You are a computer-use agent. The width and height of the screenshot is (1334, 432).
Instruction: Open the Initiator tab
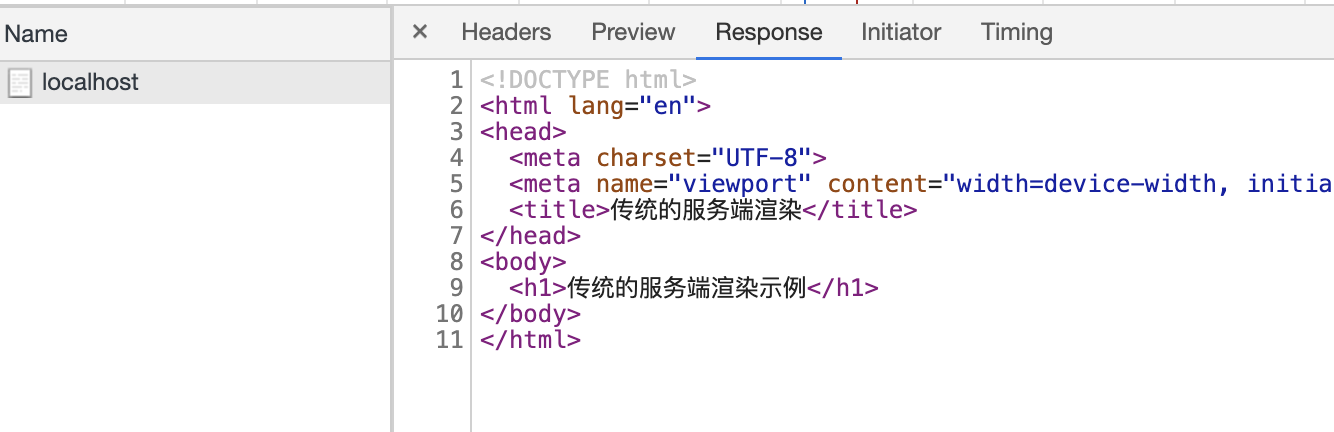pyautogui.click(x=901, y=32)
